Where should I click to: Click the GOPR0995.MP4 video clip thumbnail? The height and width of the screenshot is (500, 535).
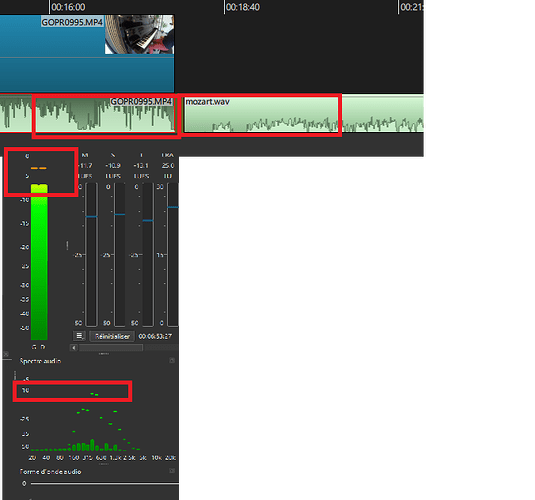(139, 34)
